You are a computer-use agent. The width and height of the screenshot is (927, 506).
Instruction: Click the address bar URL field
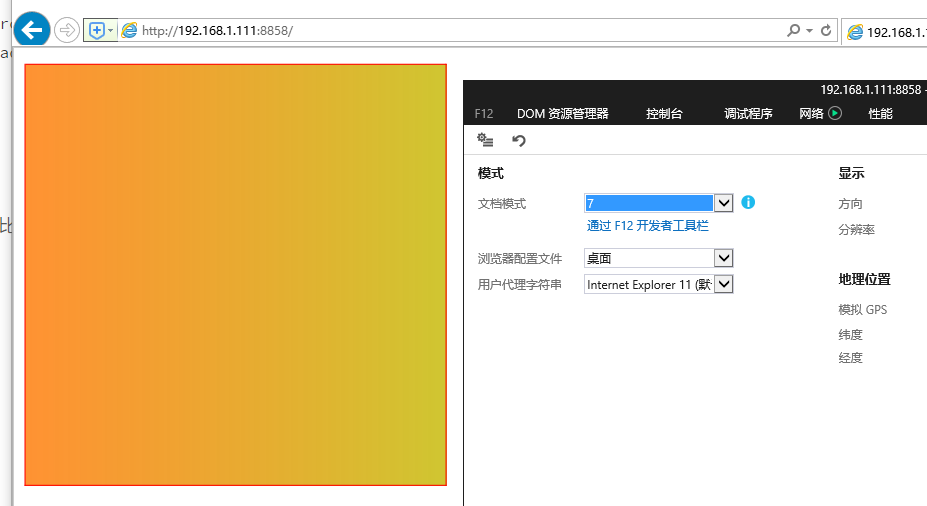[461, 30]
